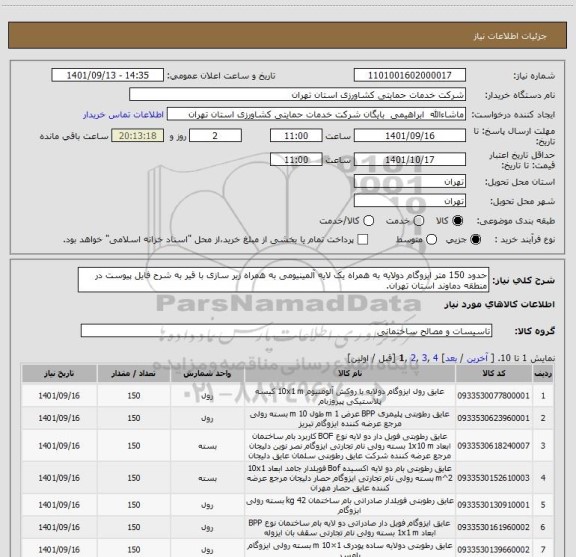Click the تعداد / مقدار column header

134,374
